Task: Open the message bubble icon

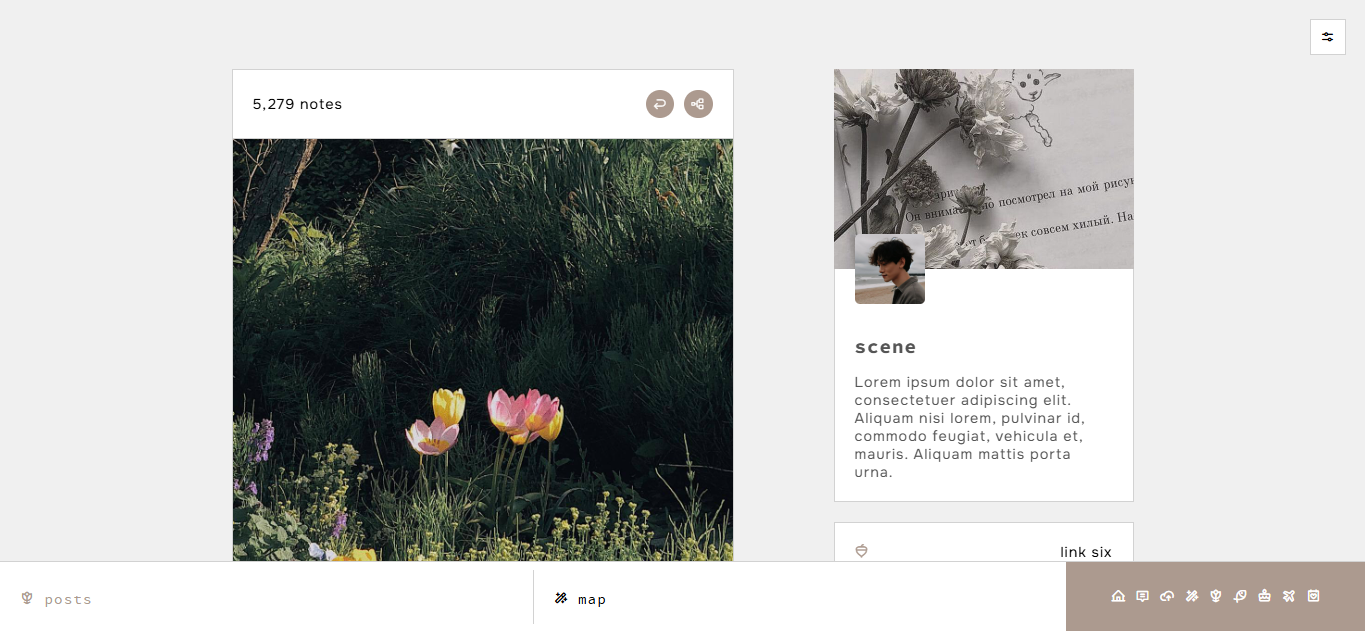Action: pyautogui.click(x=1143, y=596)
